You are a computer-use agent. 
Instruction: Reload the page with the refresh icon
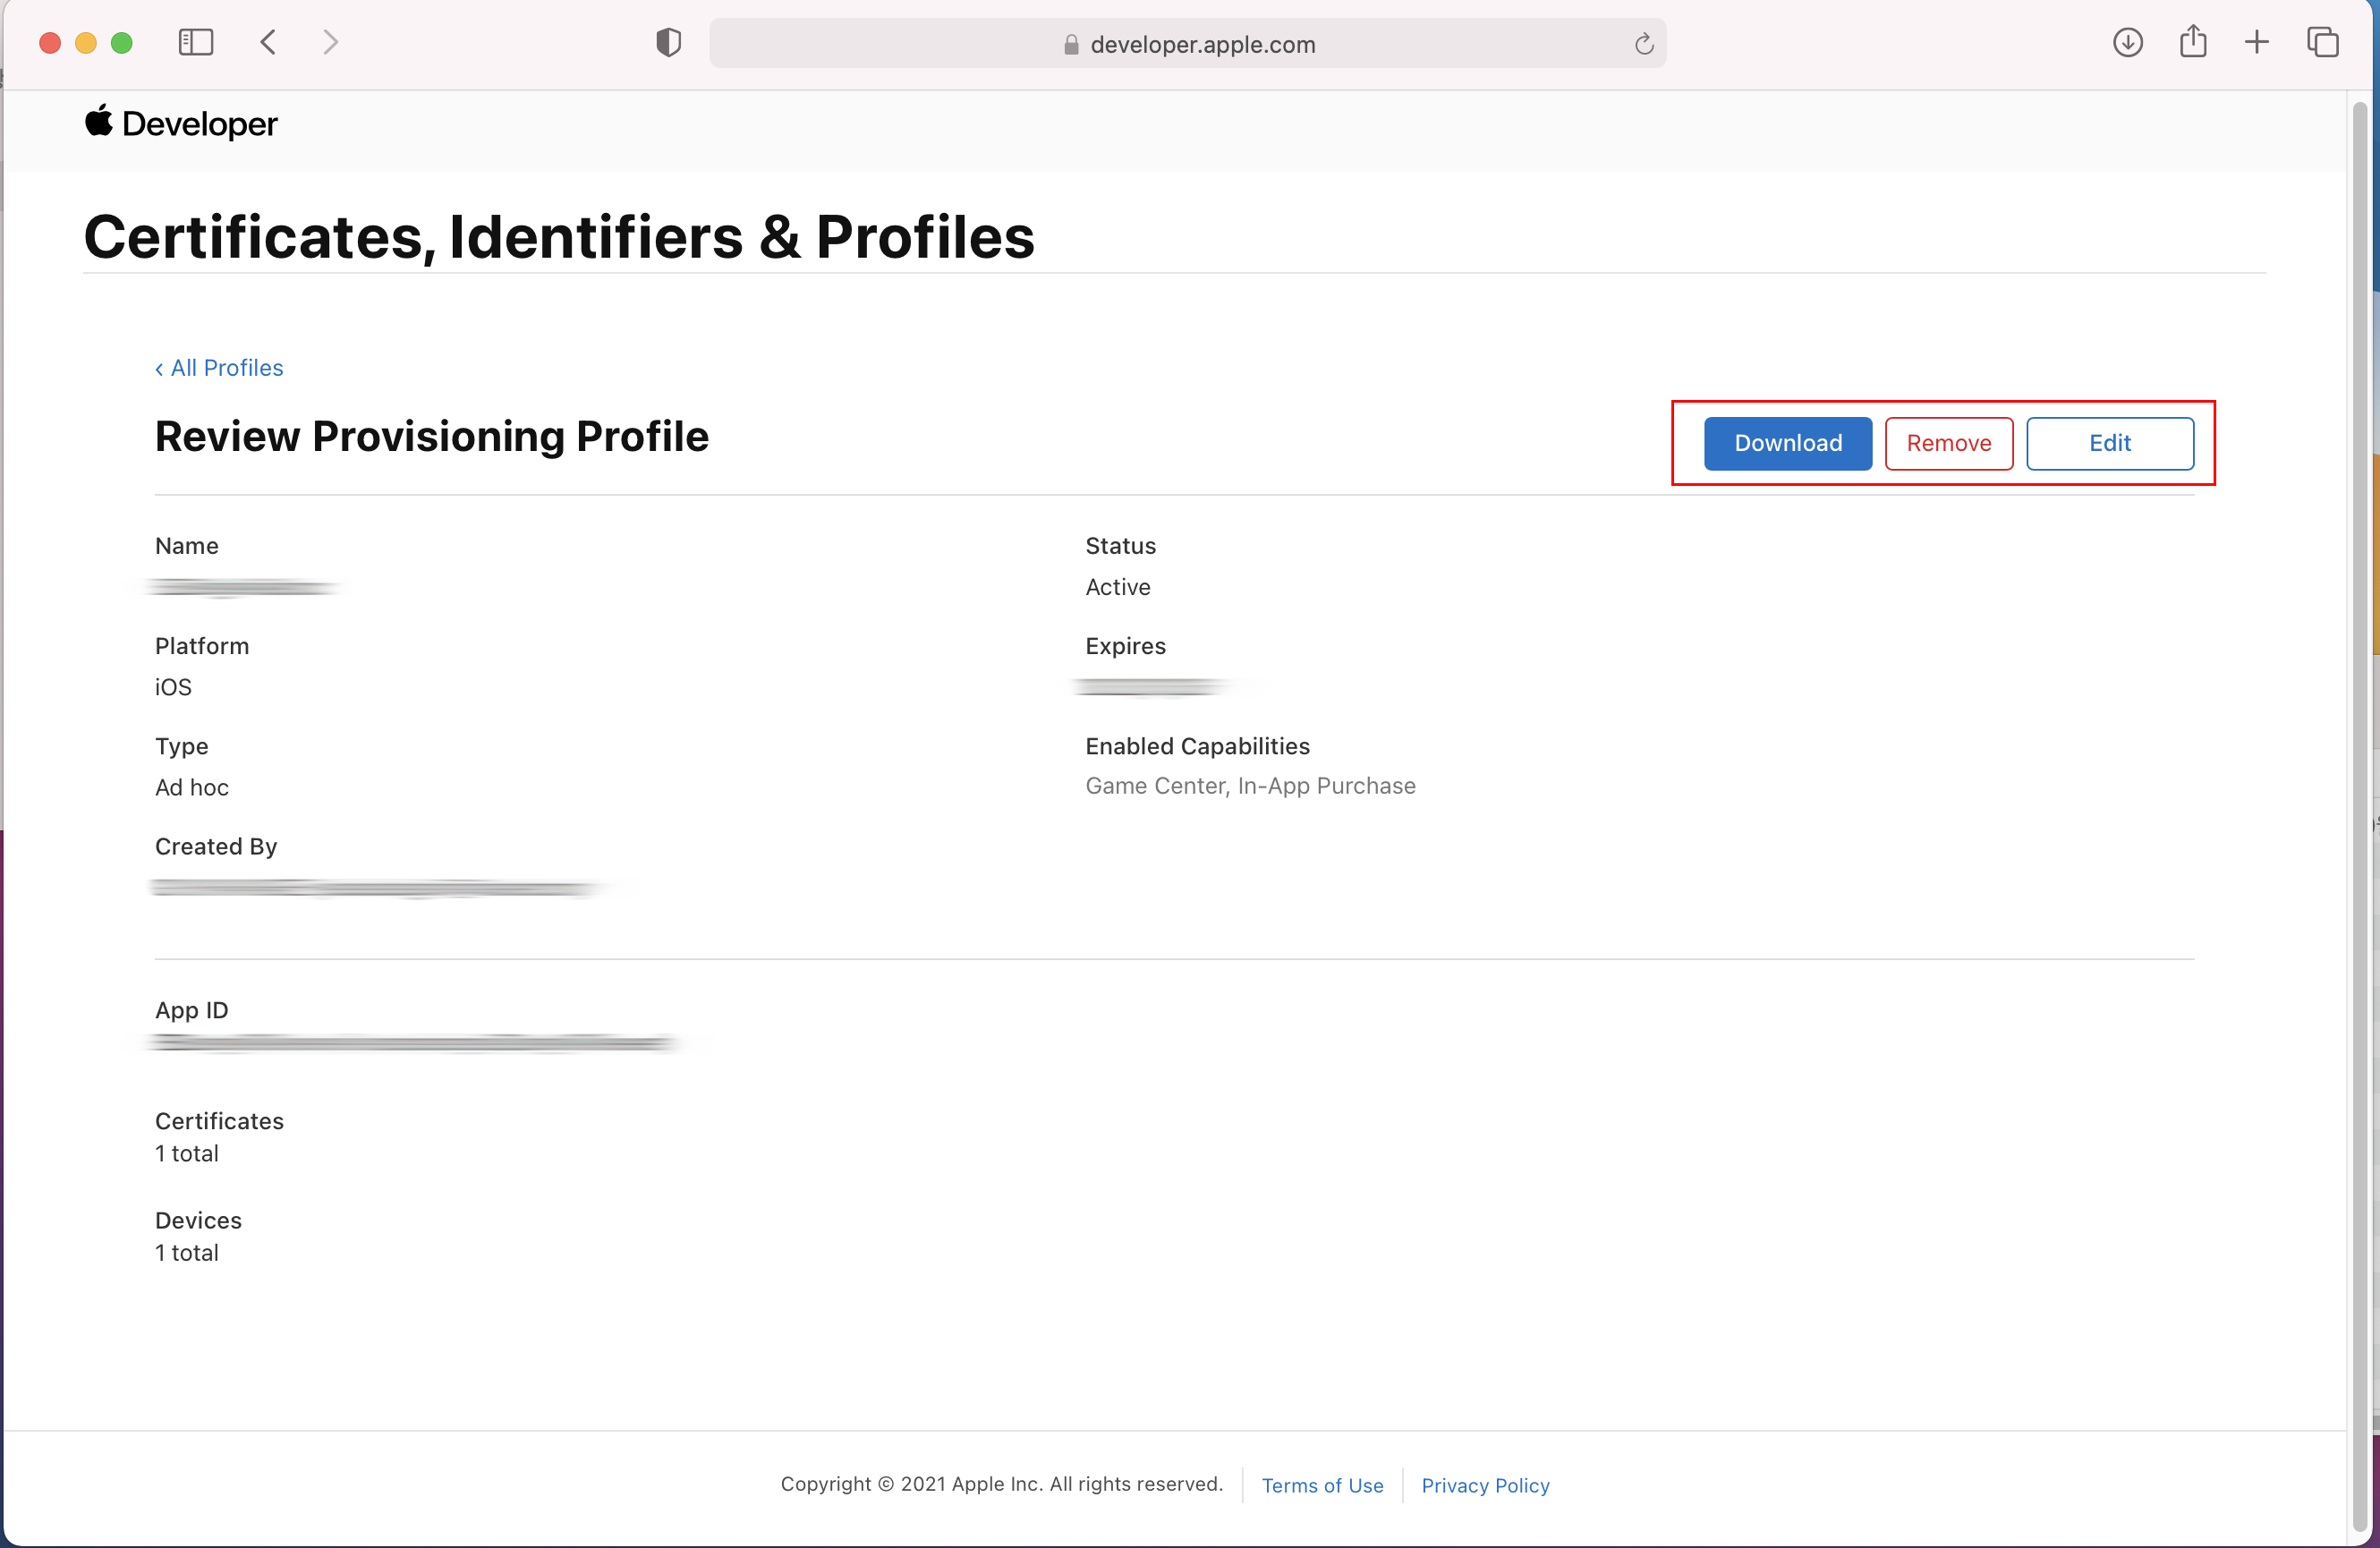tap(1643, 44)
